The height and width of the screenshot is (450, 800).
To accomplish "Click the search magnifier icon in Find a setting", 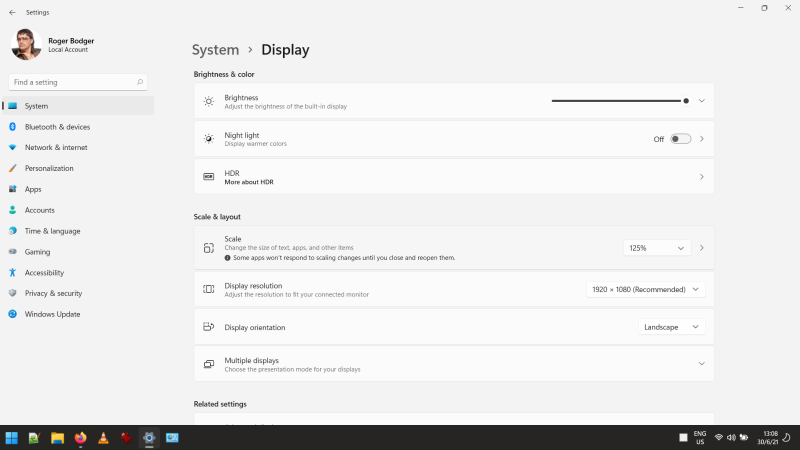I will [140, 82].
